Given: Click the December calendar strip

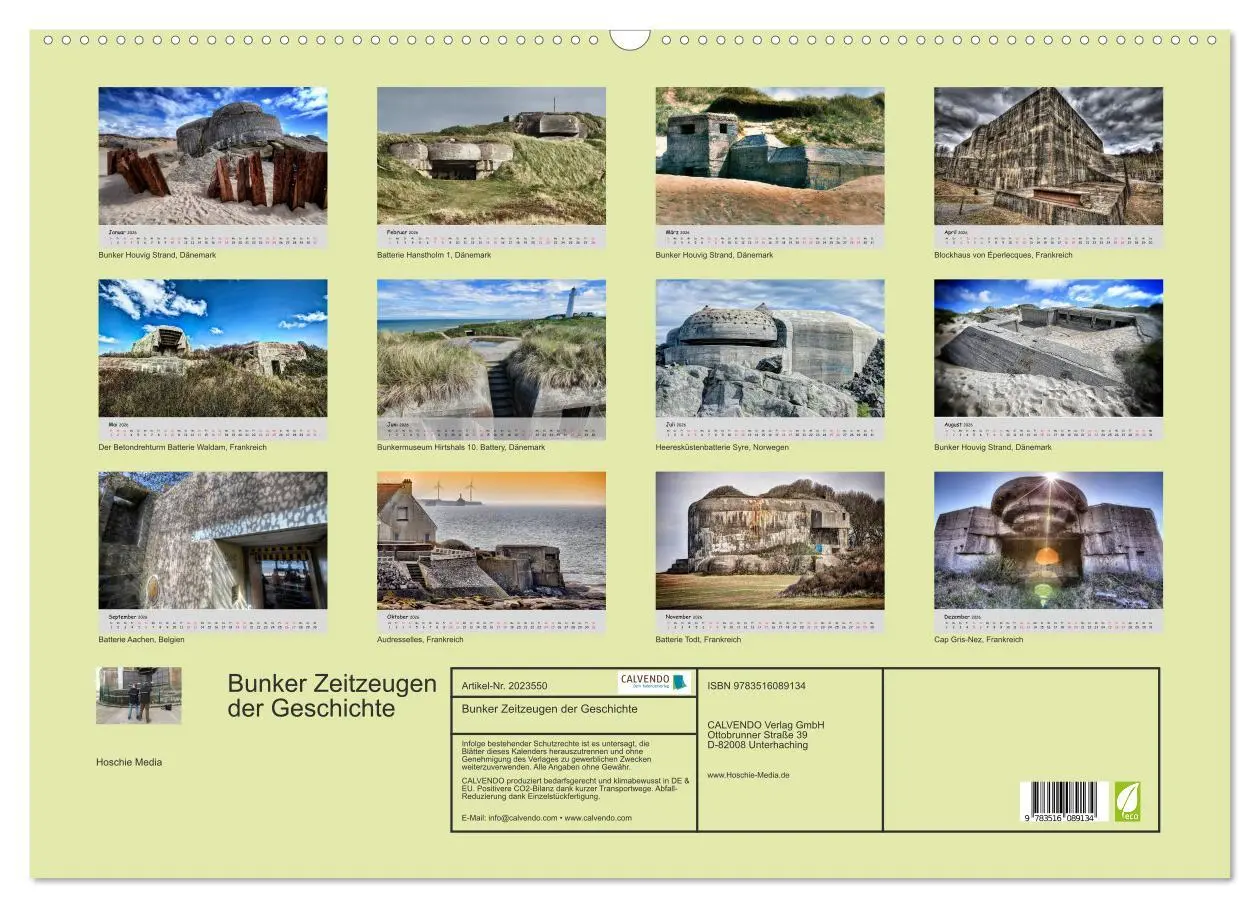Looking at the screenshot, I should coord(1049,622).
